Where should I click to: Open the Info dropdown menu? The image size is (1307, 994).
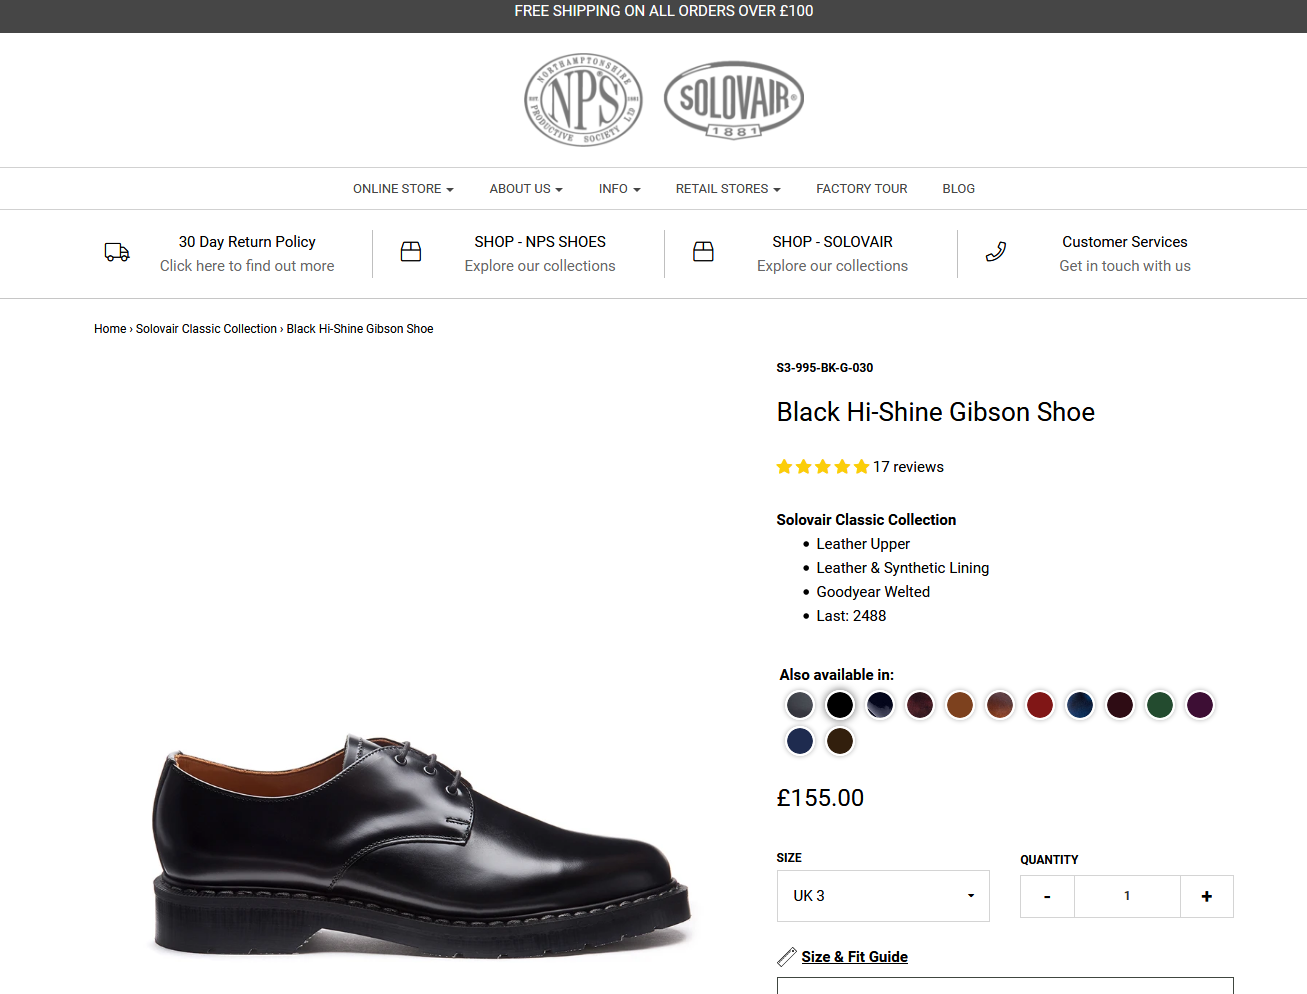tap(620, 189)
